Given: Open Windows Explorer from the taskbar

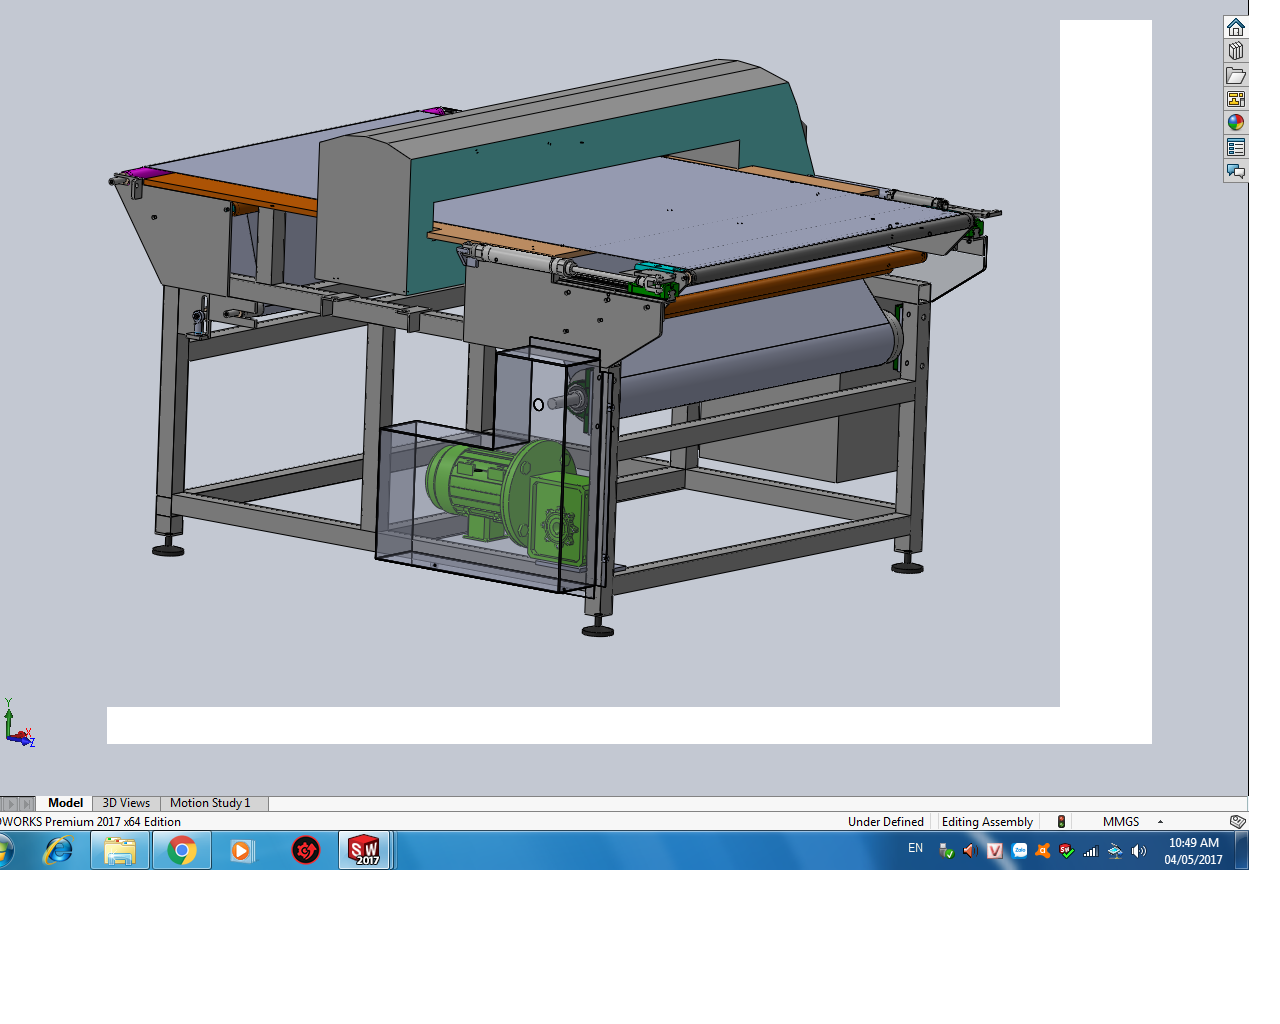Looking at the screenshot, I should tap(120, 851).
